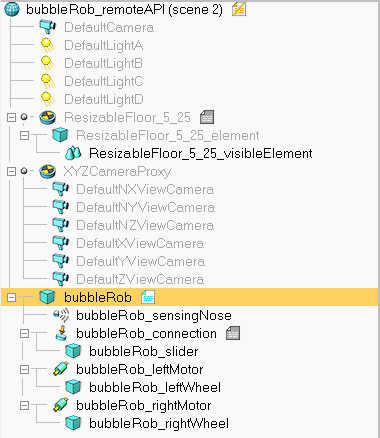Collapse the bubbleRob_rightMotor node
The width and height of the screenshot is (380, 438).
(24, 405)
